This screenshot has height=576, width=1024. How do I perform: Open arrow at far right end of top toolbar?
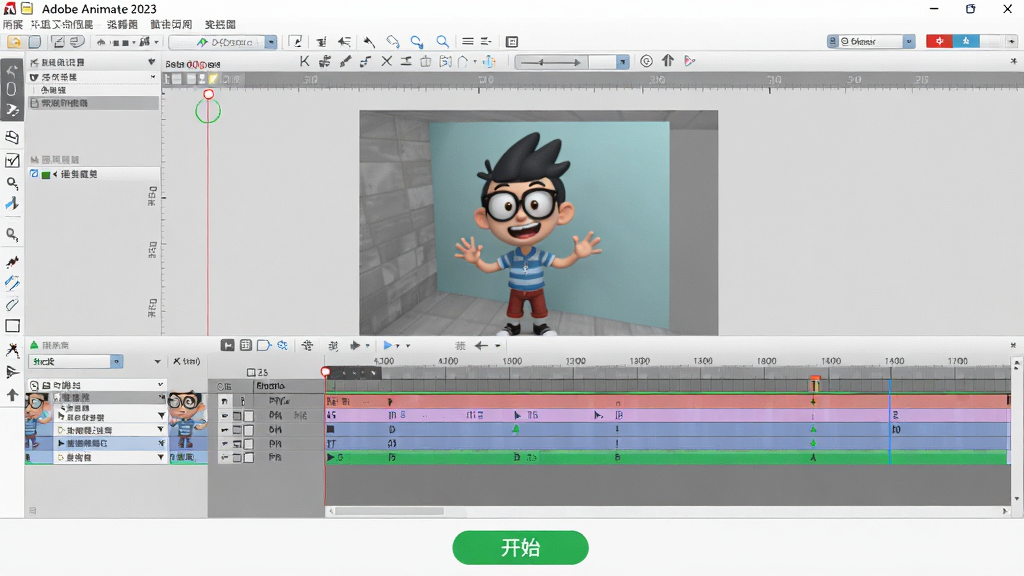click(1012, 41)
